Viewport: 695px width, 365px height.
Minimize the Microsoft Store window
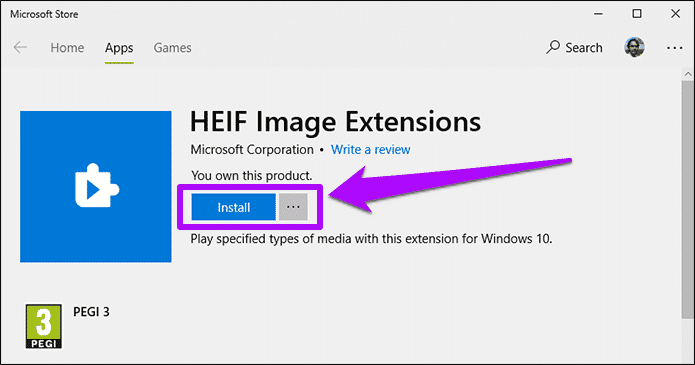(x=598, y=14)
